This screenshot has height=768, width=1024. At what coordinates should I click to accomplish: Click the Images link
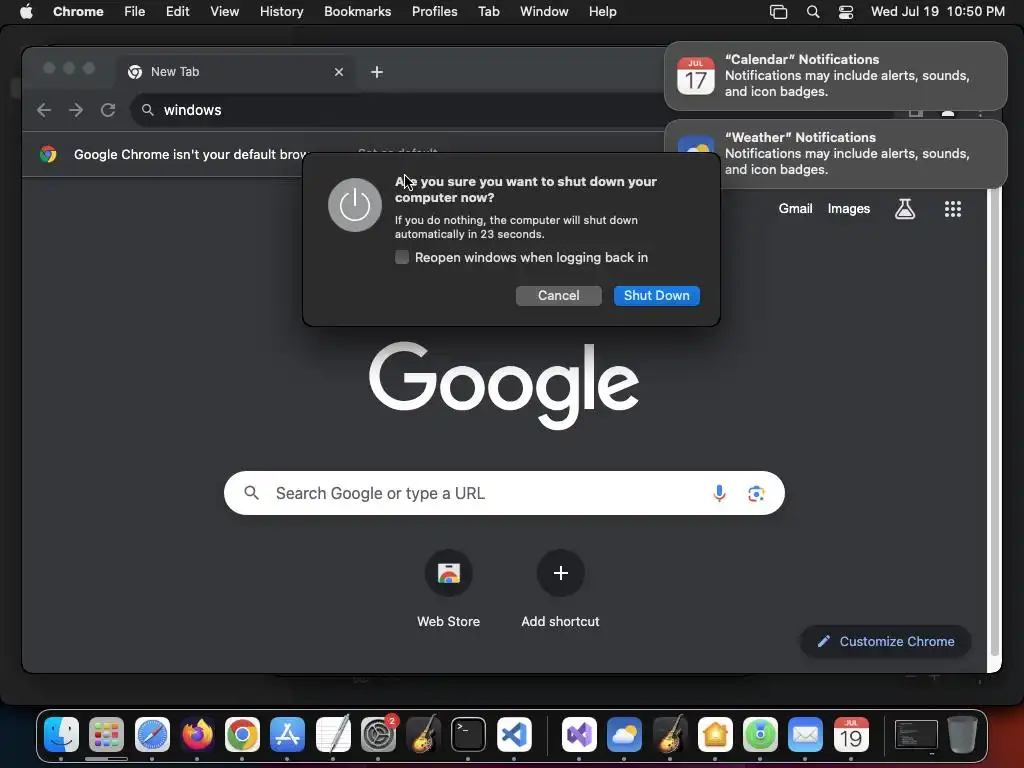[x=848, y=209]
